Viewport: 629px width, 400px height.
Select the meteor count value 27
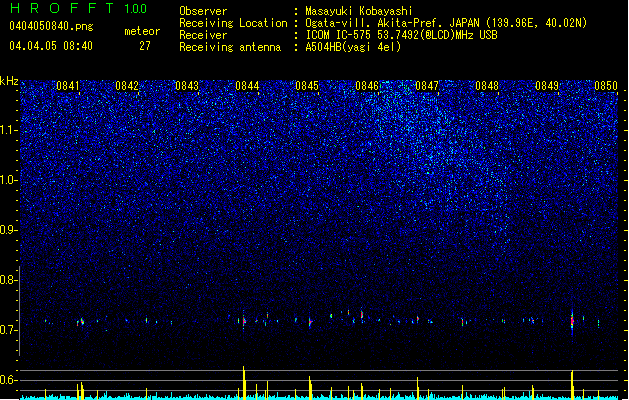145,46
